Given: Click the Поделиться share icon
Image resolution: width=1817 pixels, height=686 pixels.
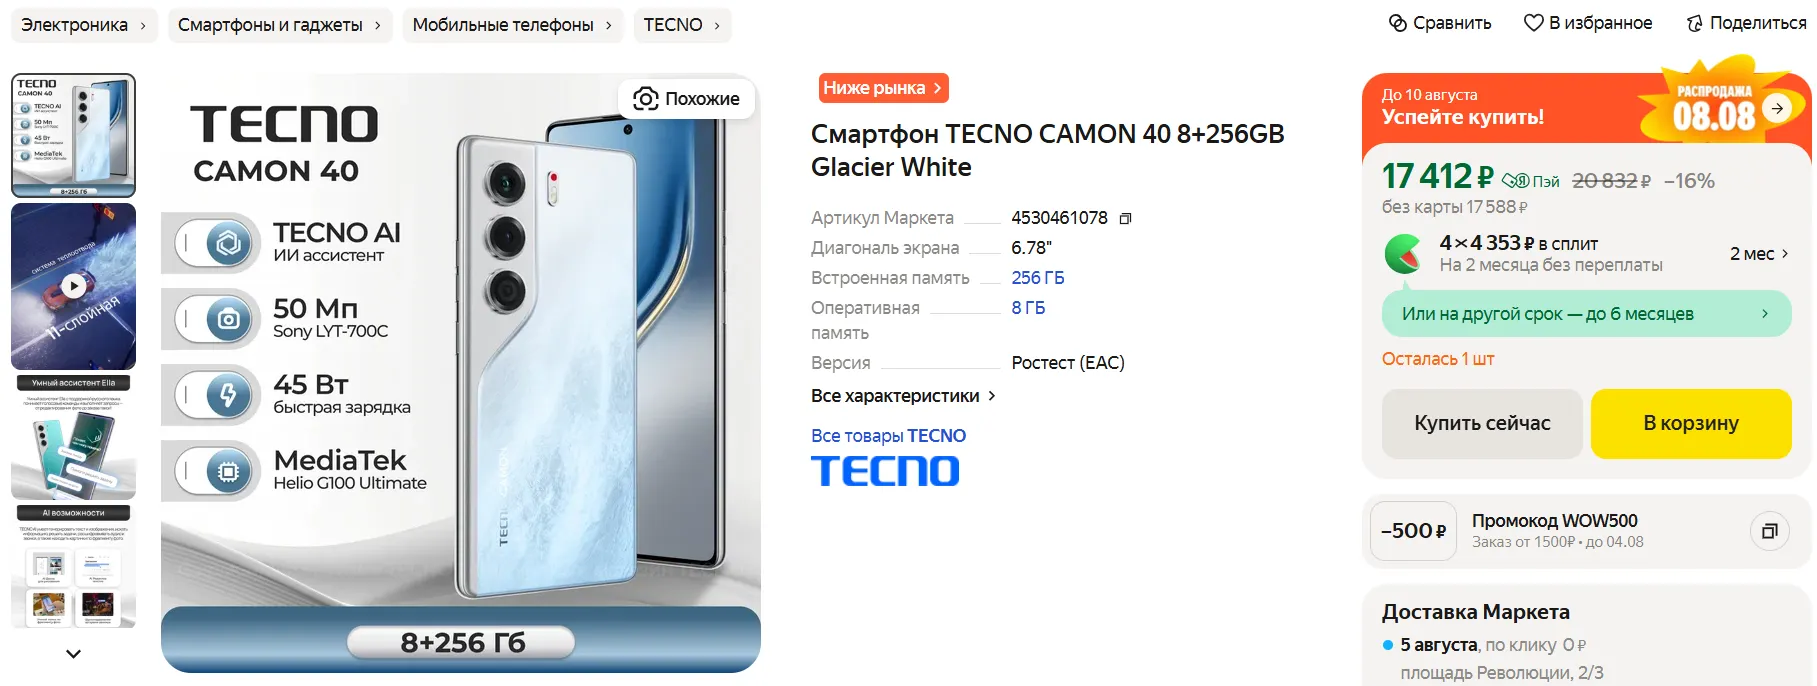Looking at the screenshot, I should click(x=1694, y=23).
